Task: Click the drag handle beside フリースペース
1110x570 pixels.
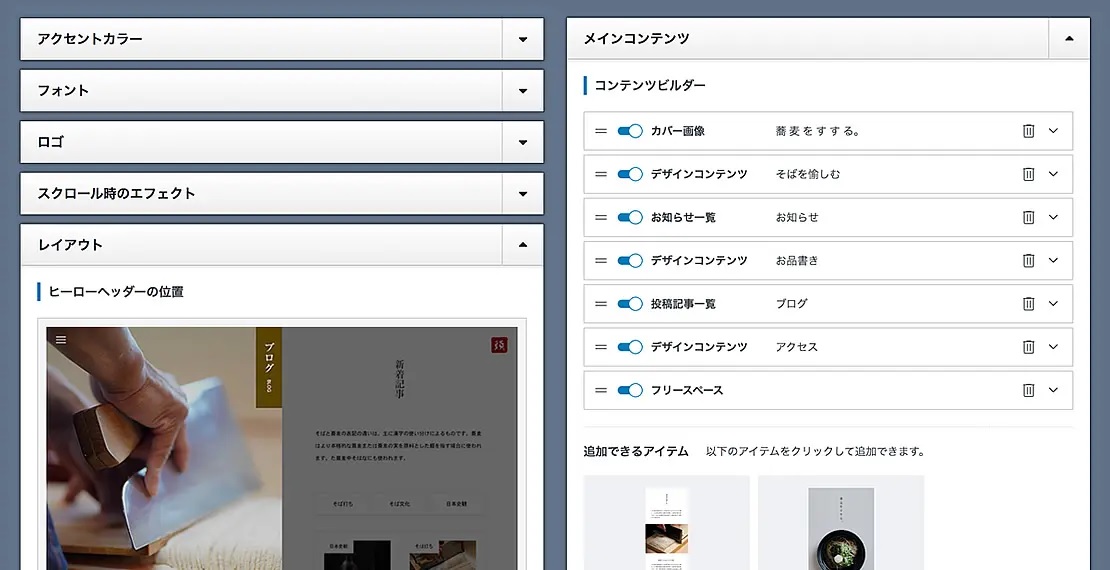Action: (x=601, y=390)
